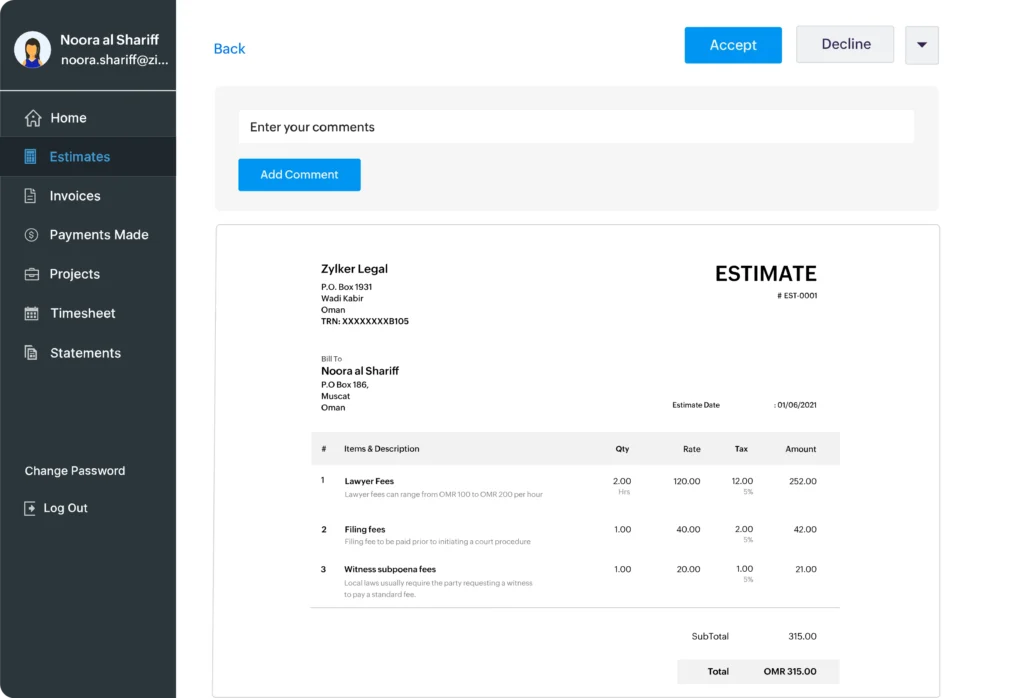Click the user email noora.shariff@zi...

[x=114, y=60]
